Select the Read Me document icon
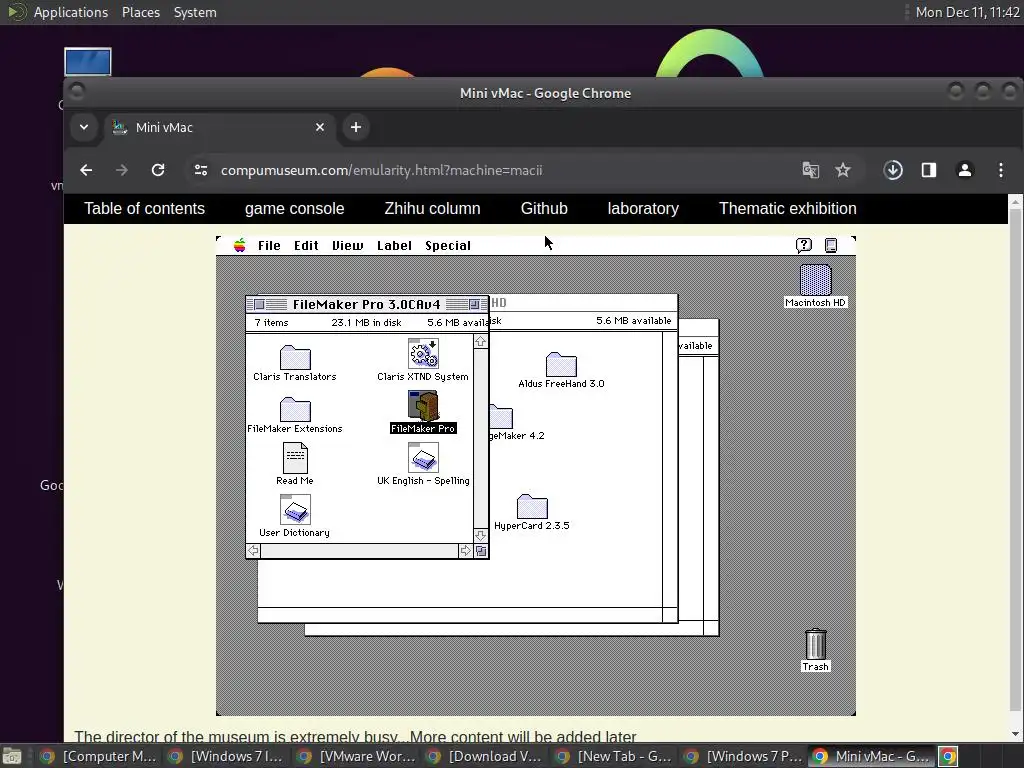 coord(295,458)
